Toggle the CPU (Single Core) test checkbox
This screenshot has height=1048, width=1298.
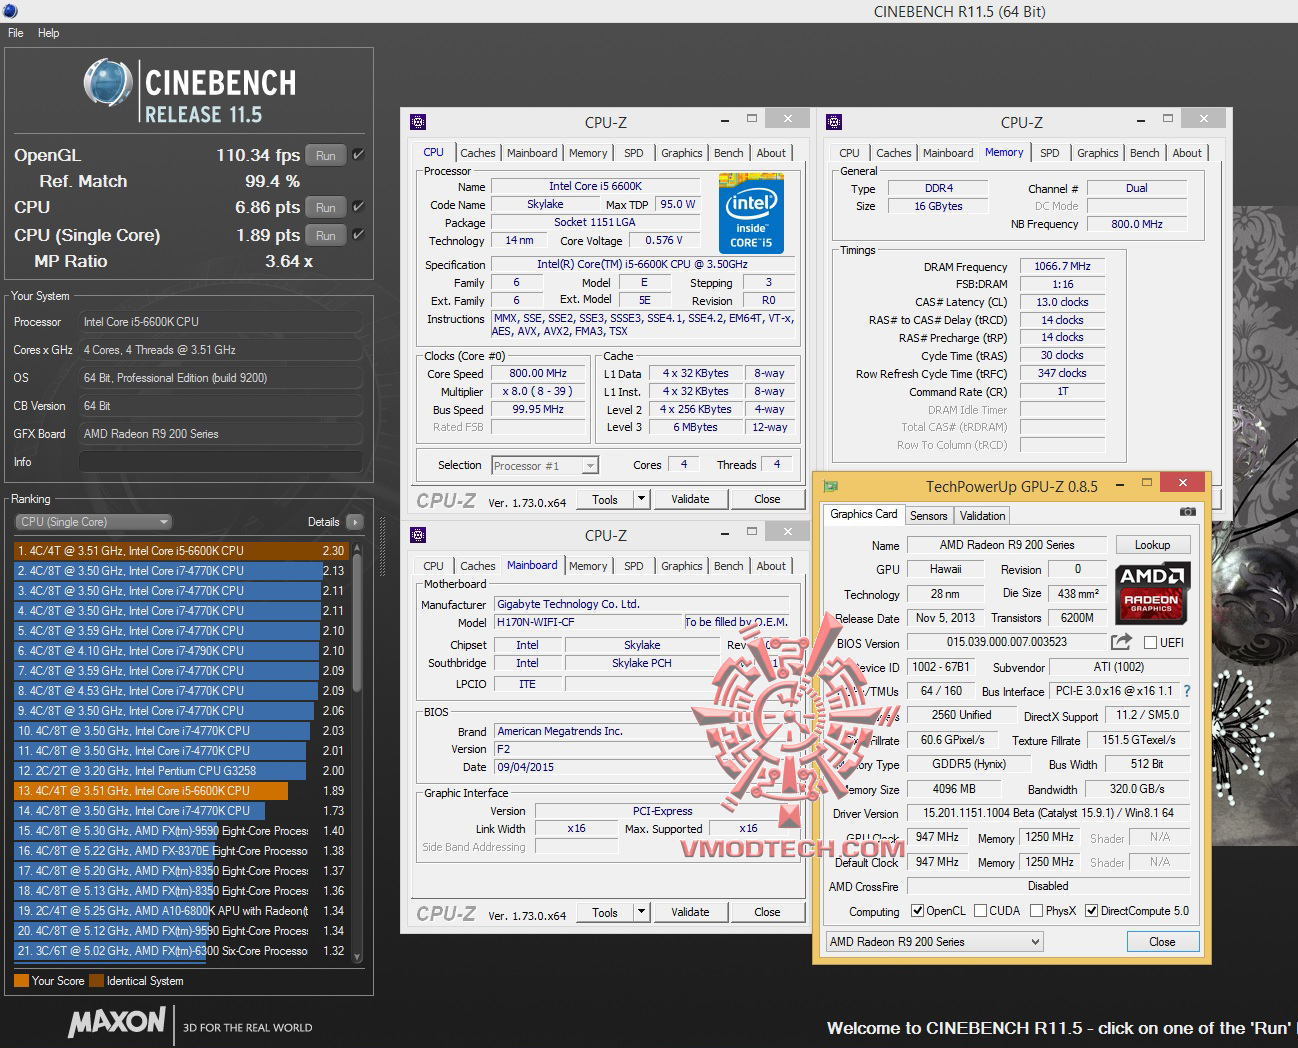[x=358, y=235]
